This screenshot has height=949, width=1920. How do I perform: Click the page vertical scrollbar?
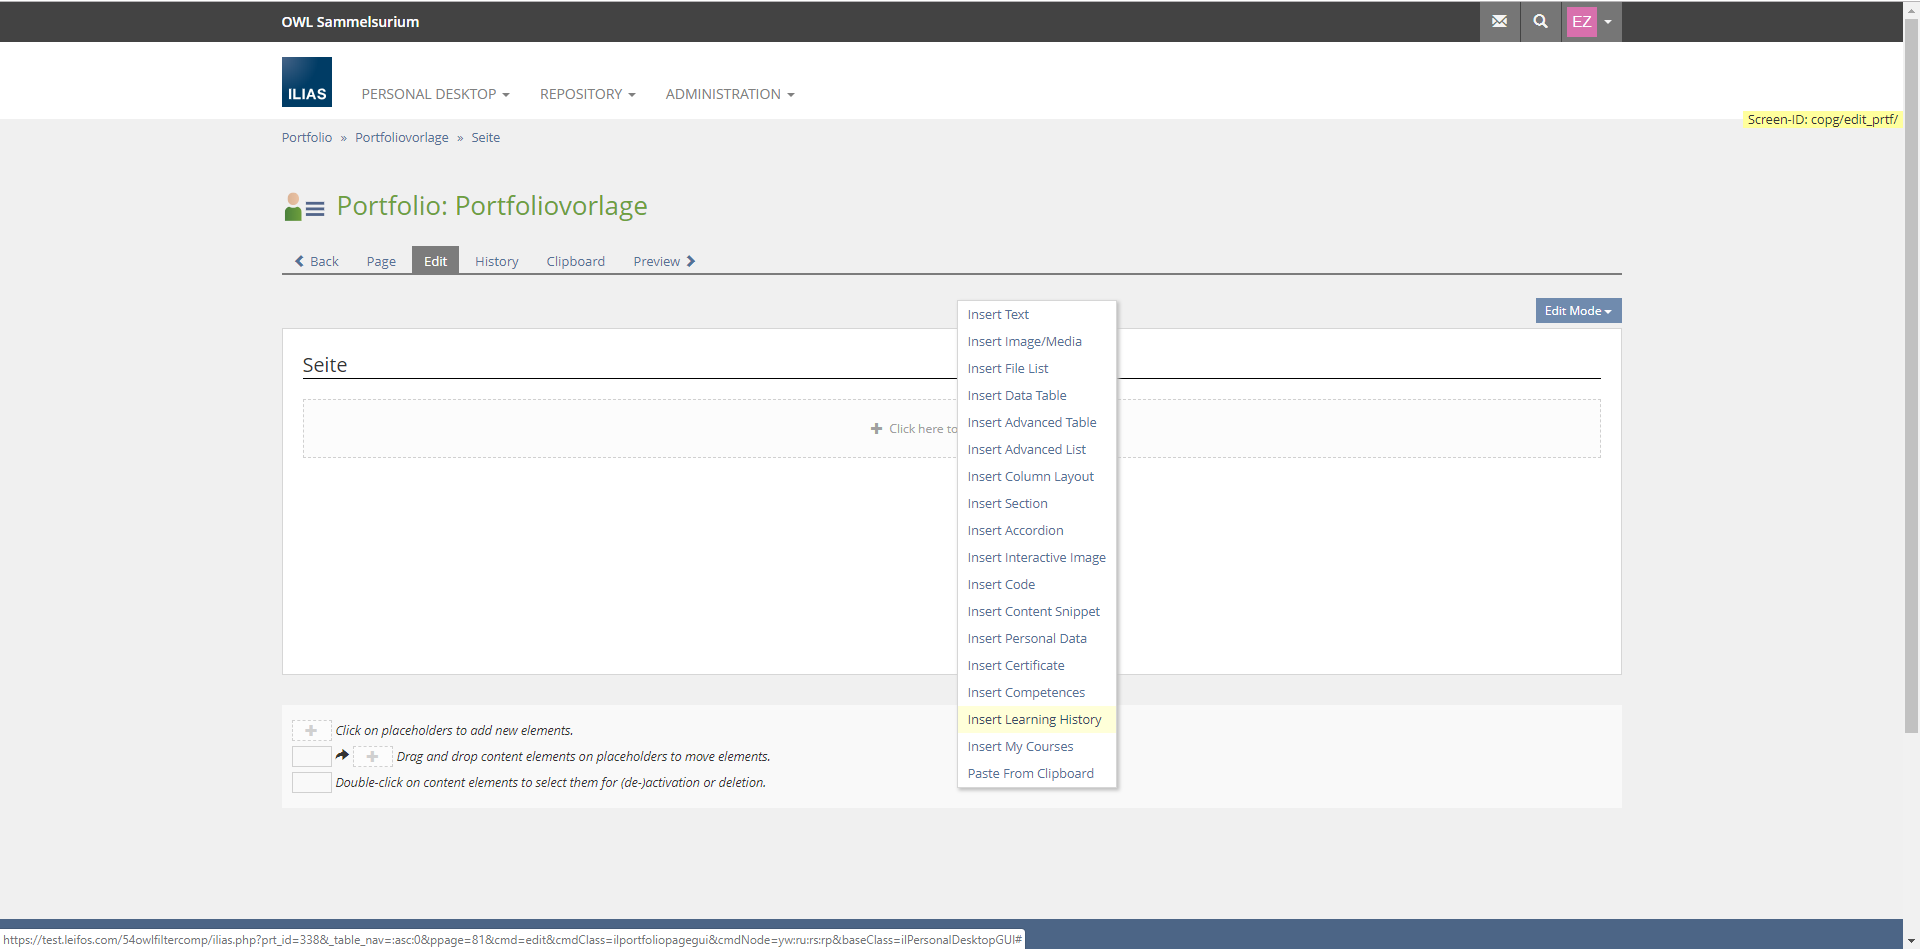click(x=1911, y=400)
